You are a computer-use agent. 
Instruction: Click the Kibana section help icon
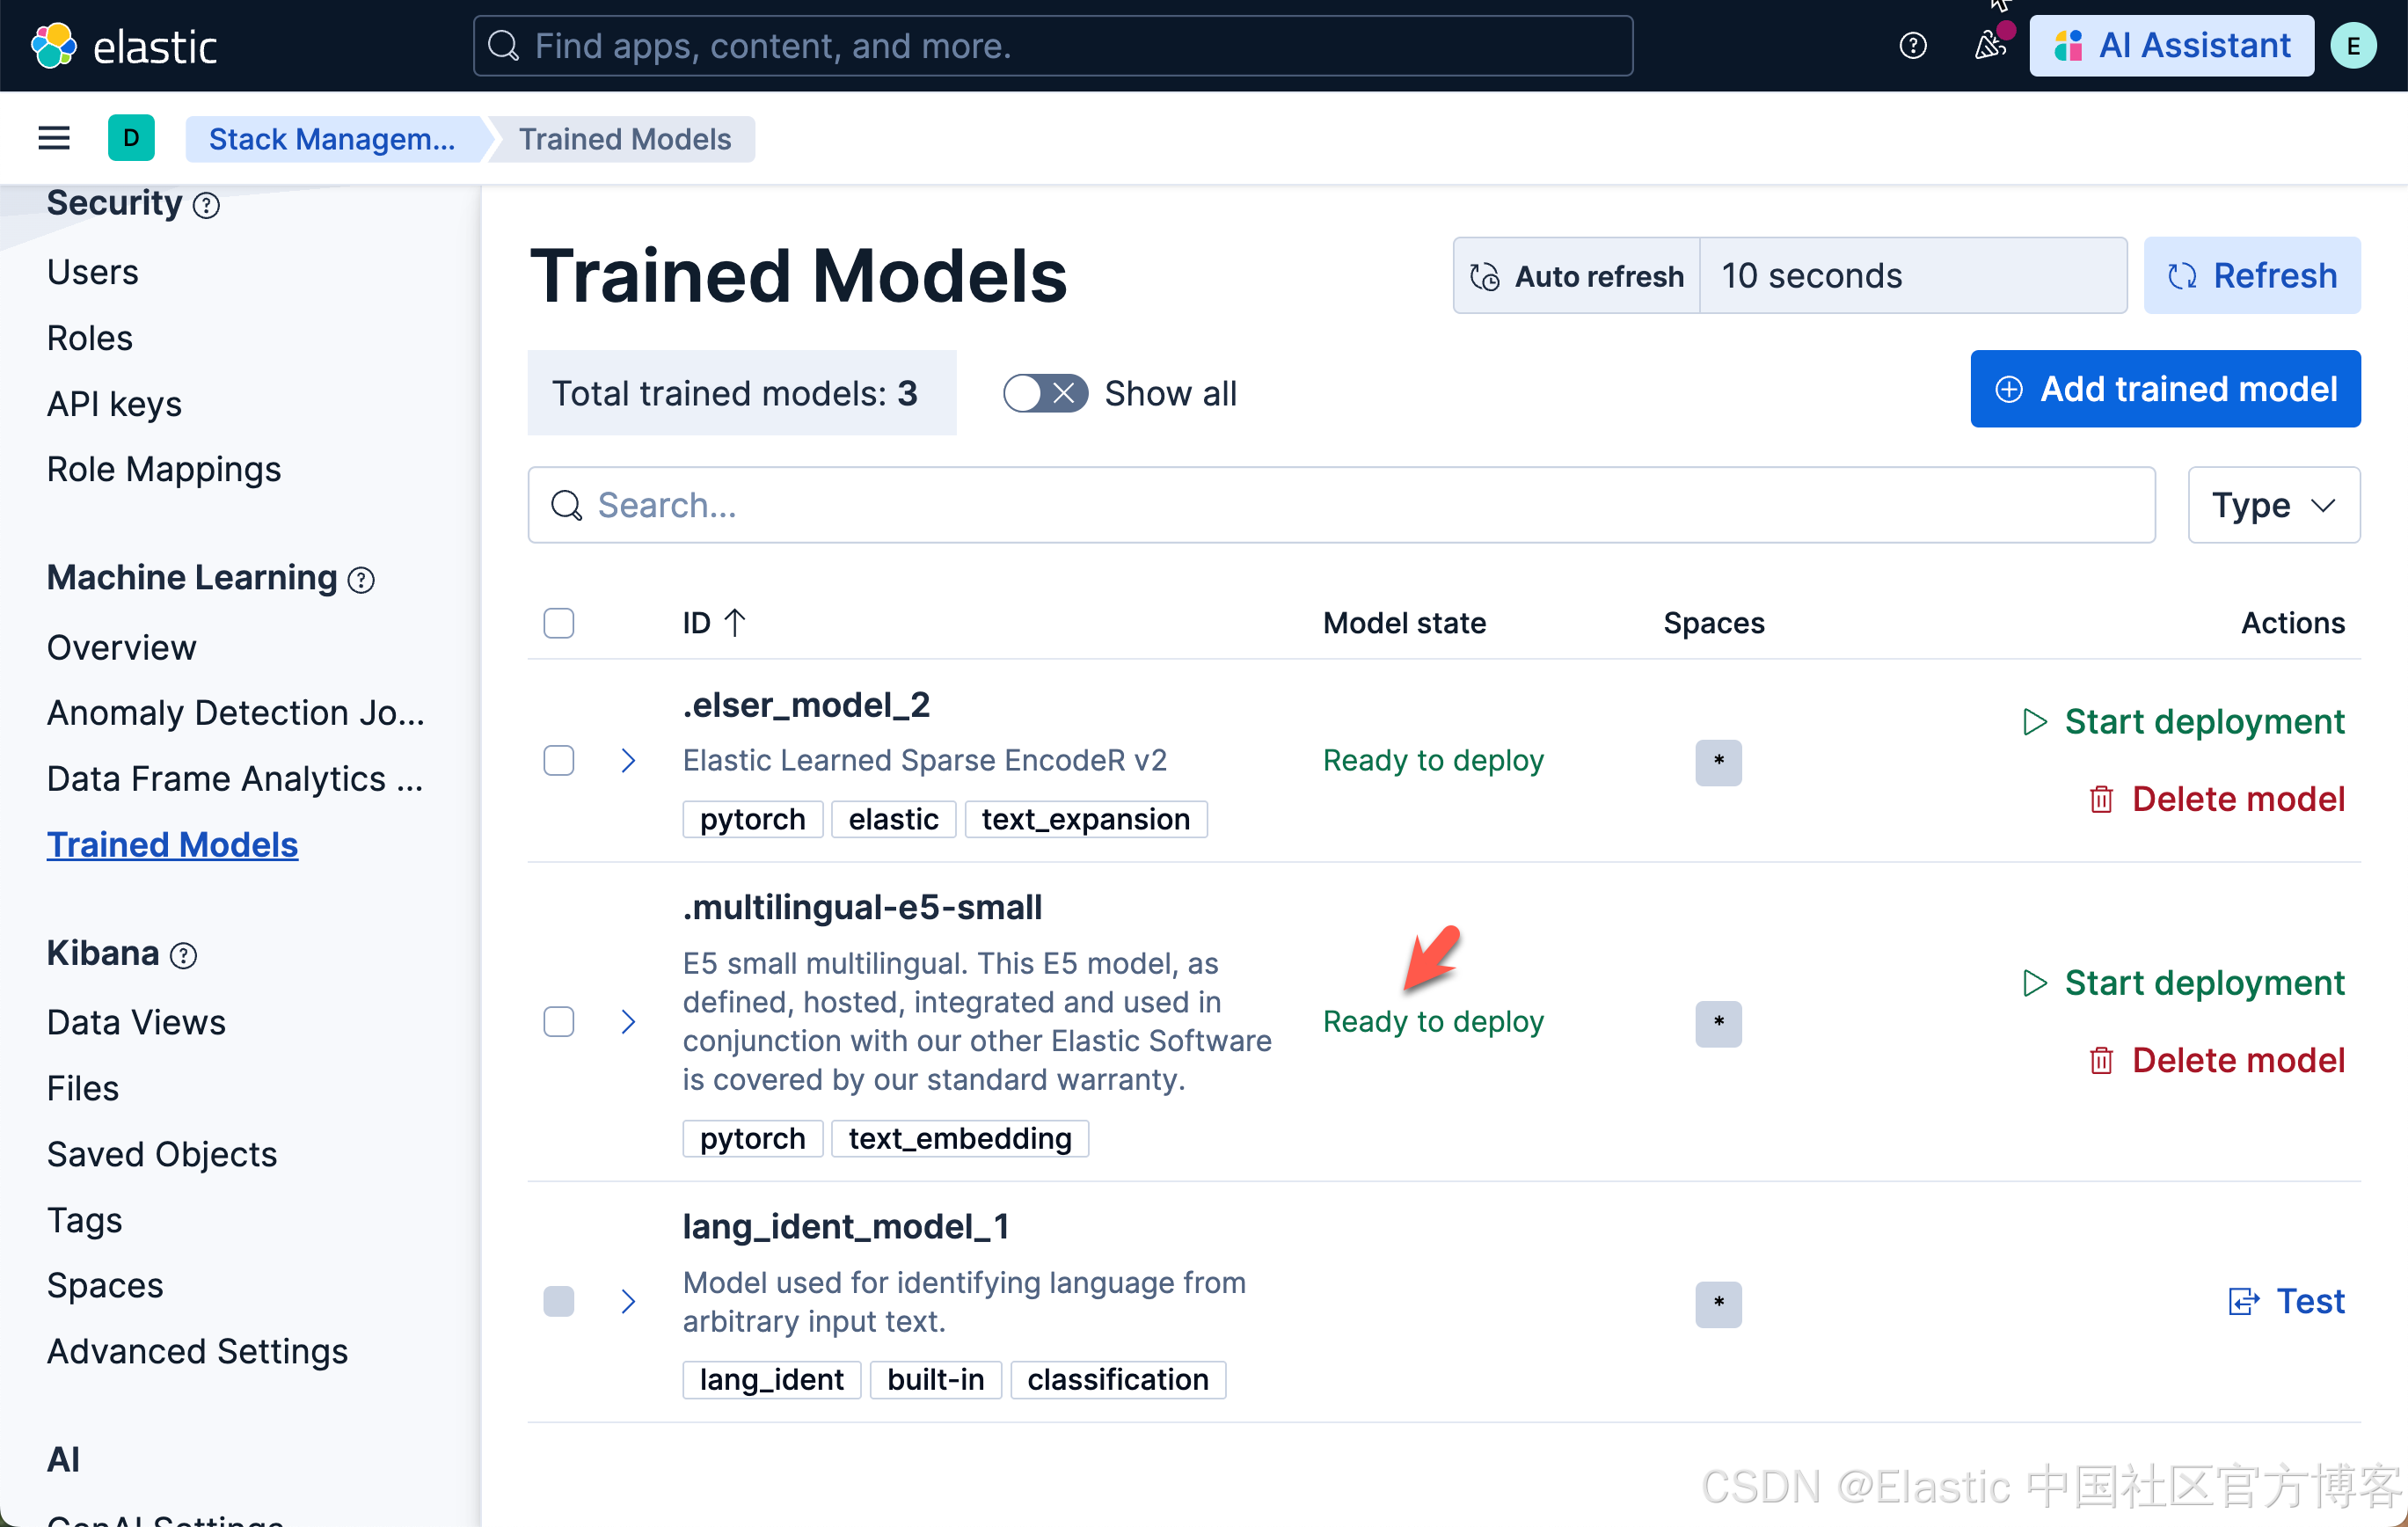184,955
